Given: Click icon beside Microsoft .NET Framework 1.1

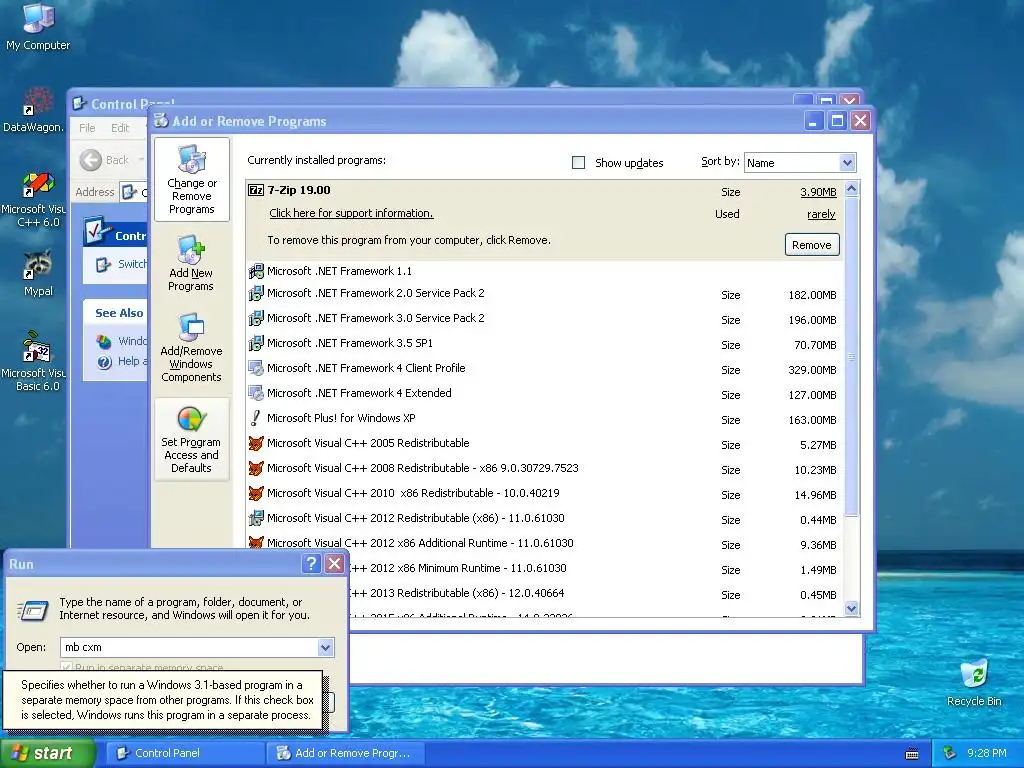Looking at the screenshot, I should pos(256,270).
